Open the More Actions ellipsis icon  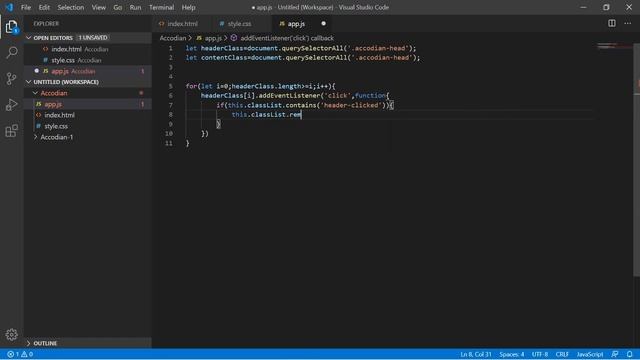tap(627, 23)
